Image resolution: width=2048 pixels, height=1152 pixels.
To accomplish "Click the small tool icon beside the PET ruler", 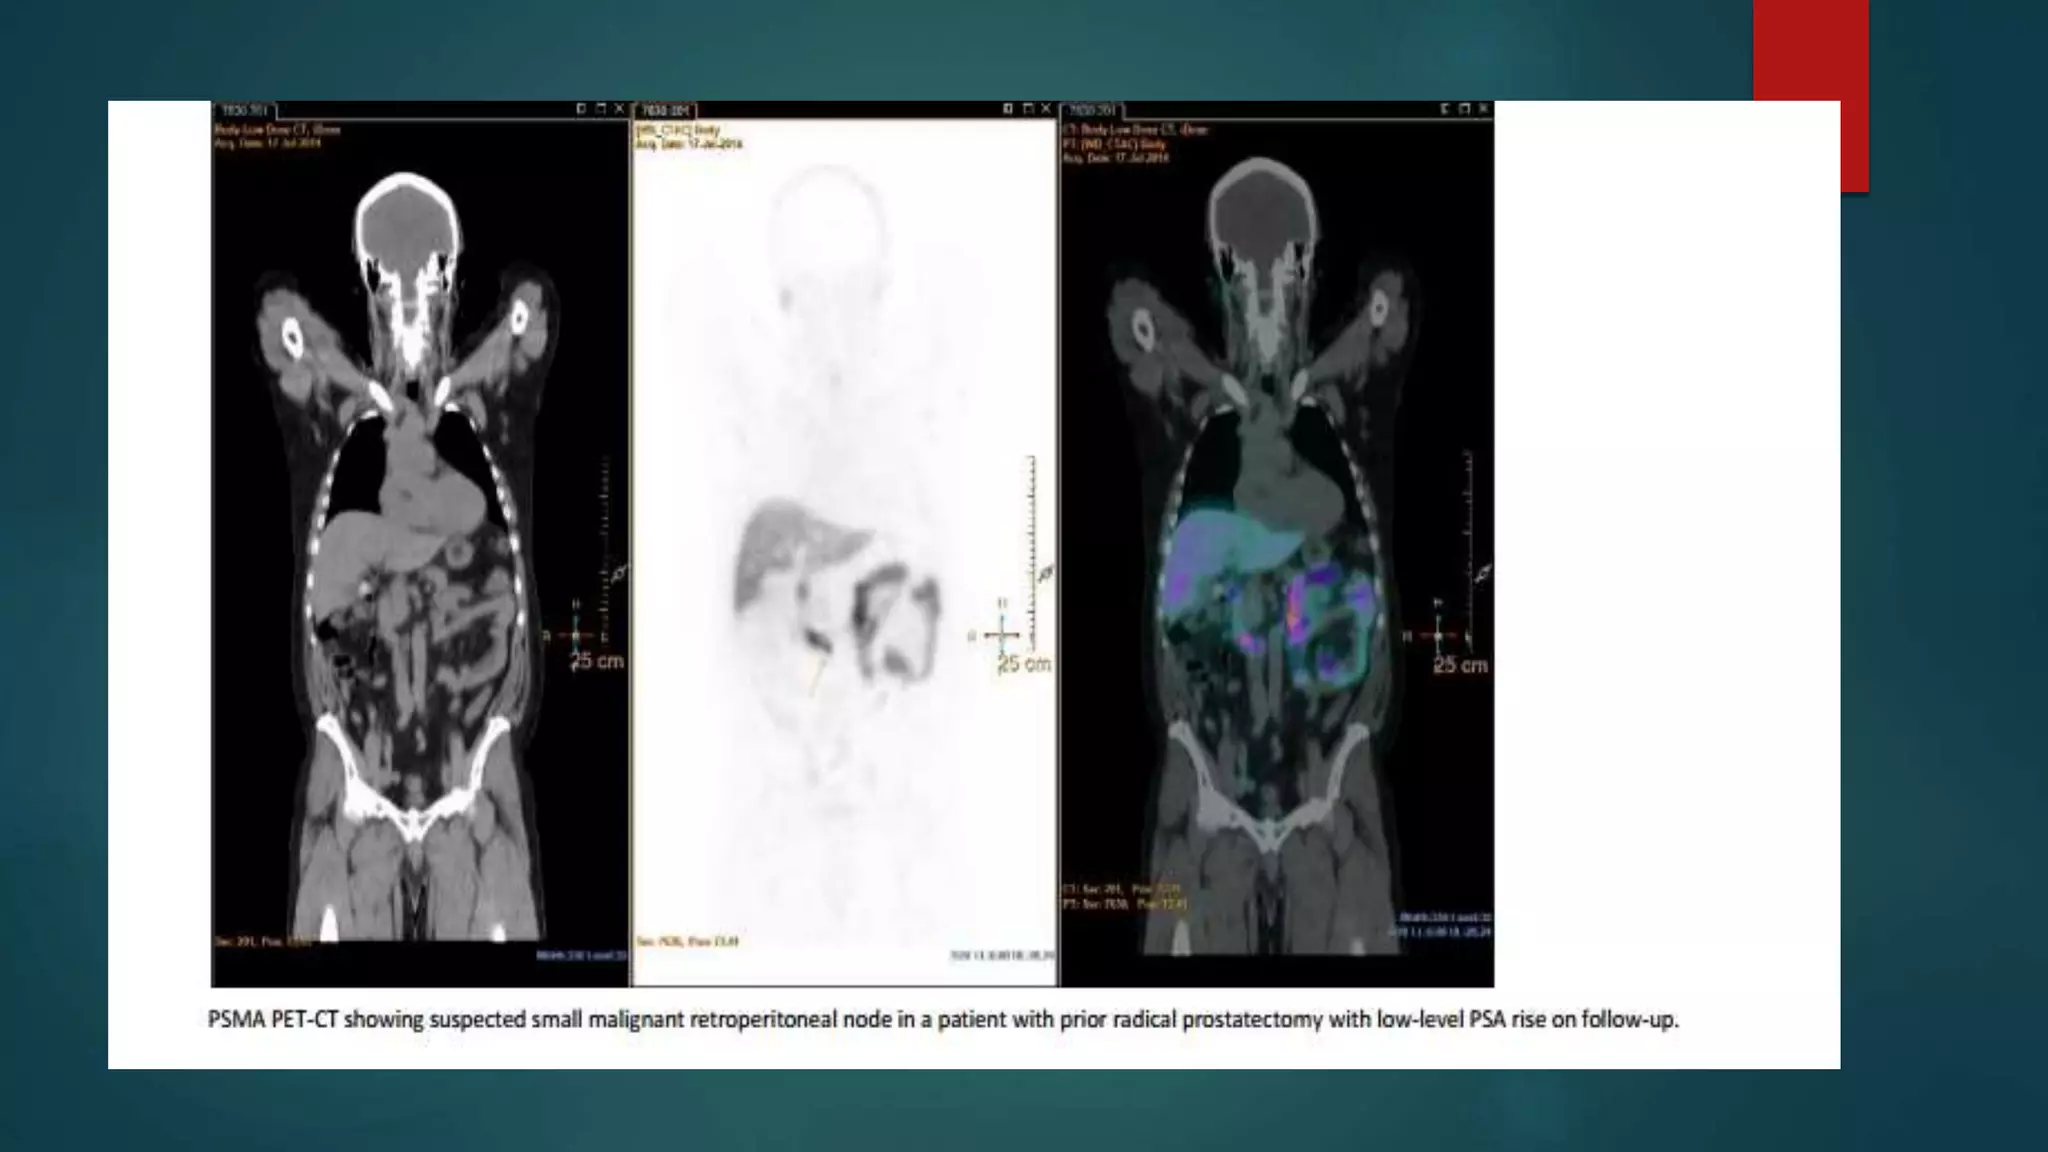I will click(x=1045, y=573).
